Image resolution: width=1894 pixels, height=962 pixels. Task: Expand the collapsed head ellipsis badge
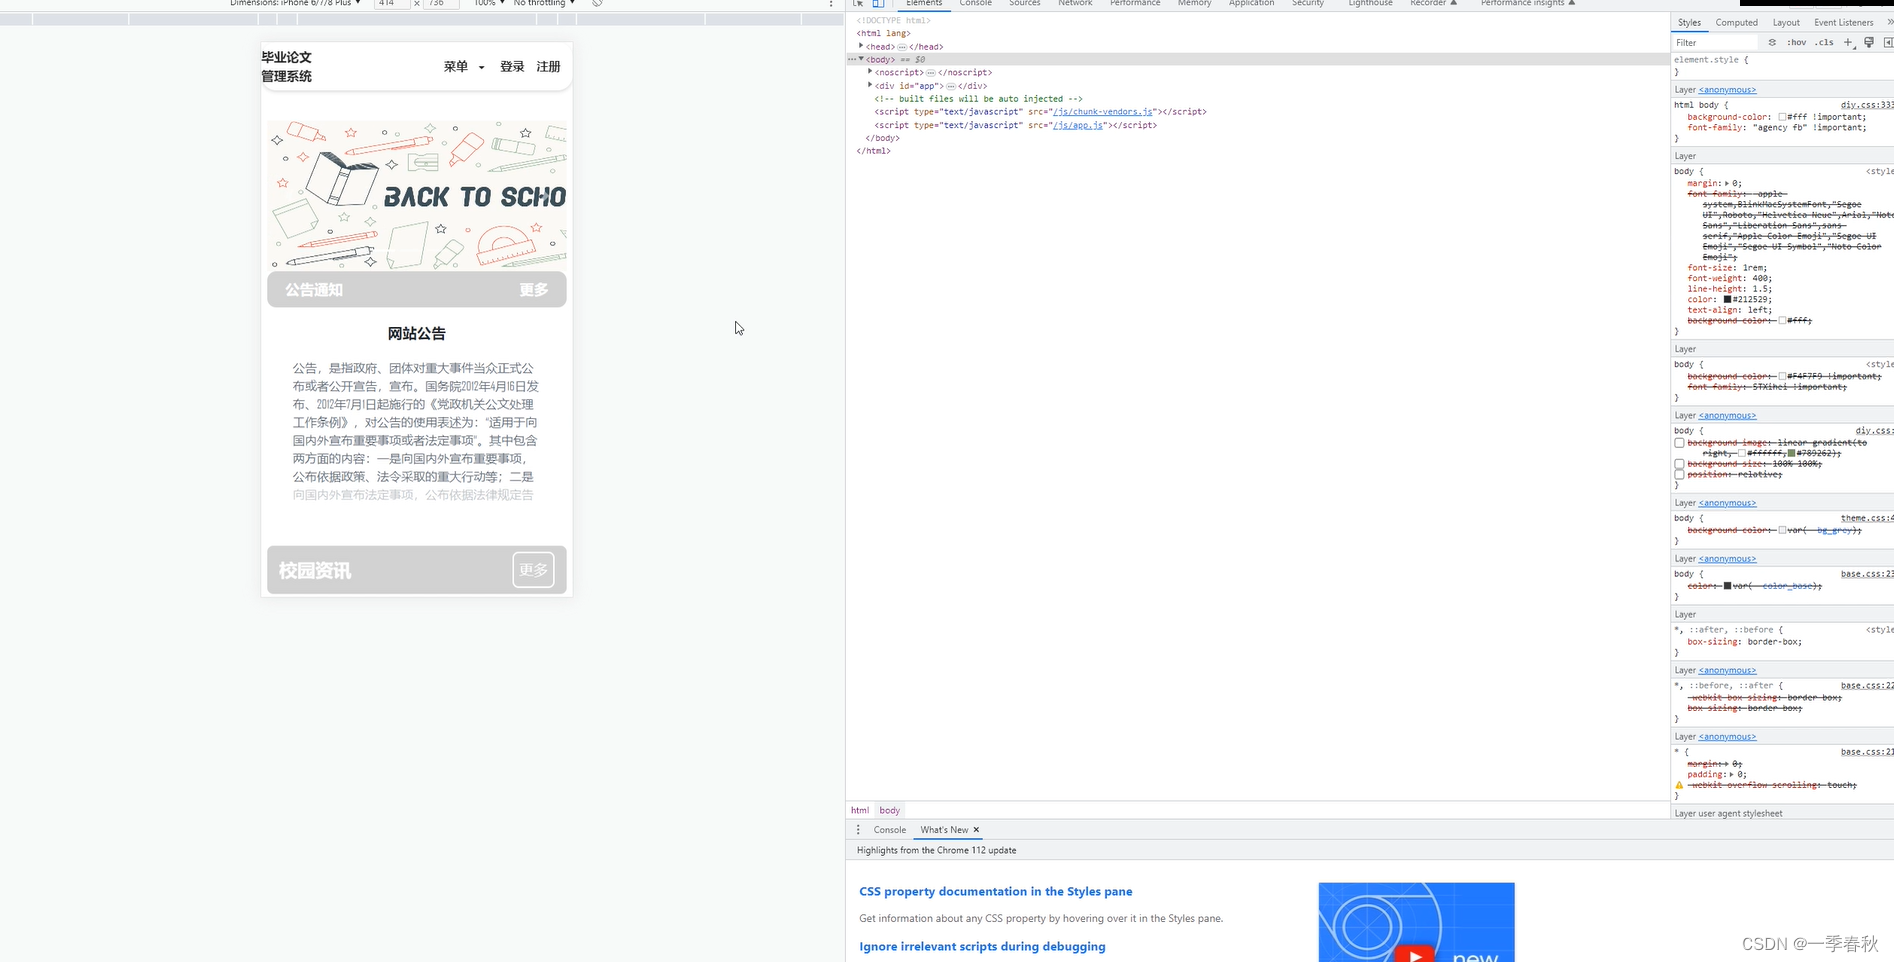point(902,47)
